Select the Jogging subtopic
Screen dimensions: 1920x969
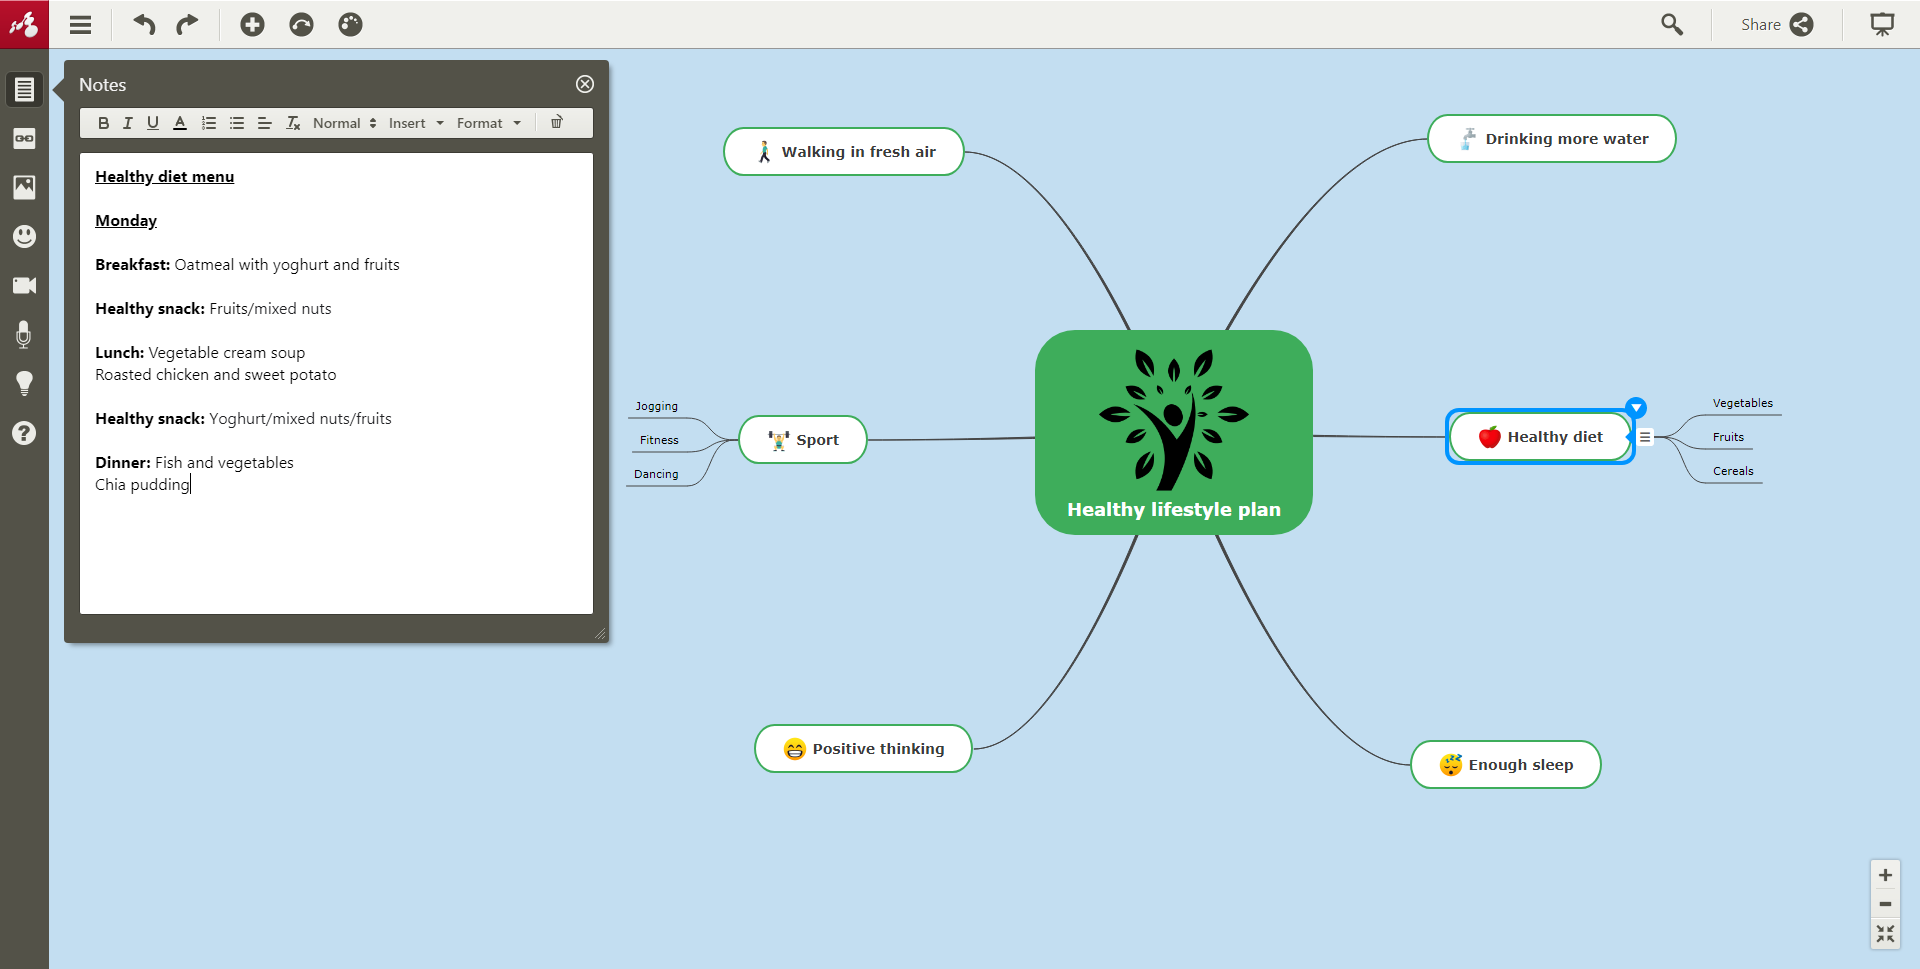pyautogui.click(x=657, y=407)
